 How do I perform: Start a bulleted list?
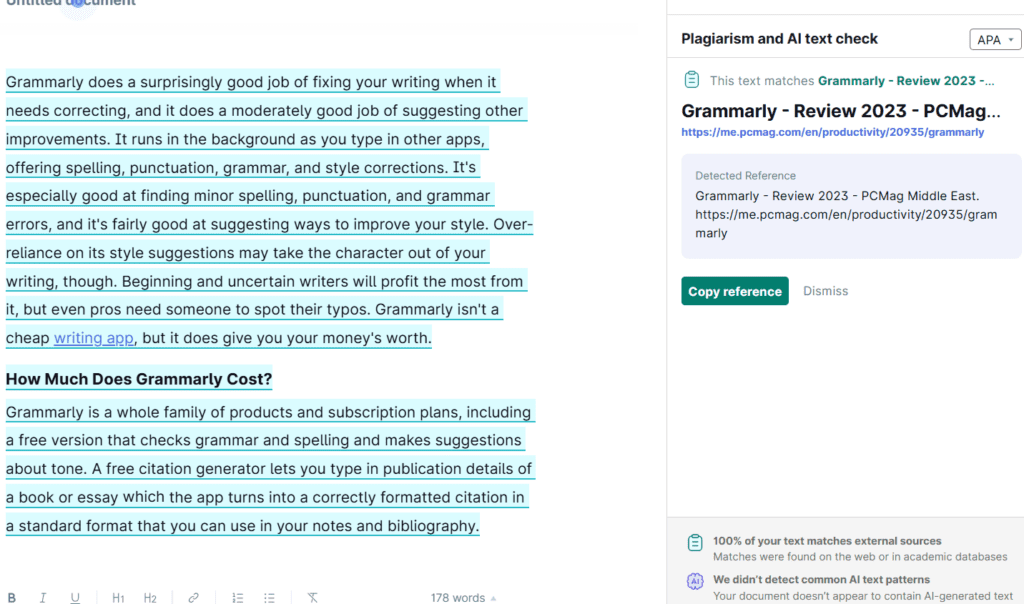(269, 598)
